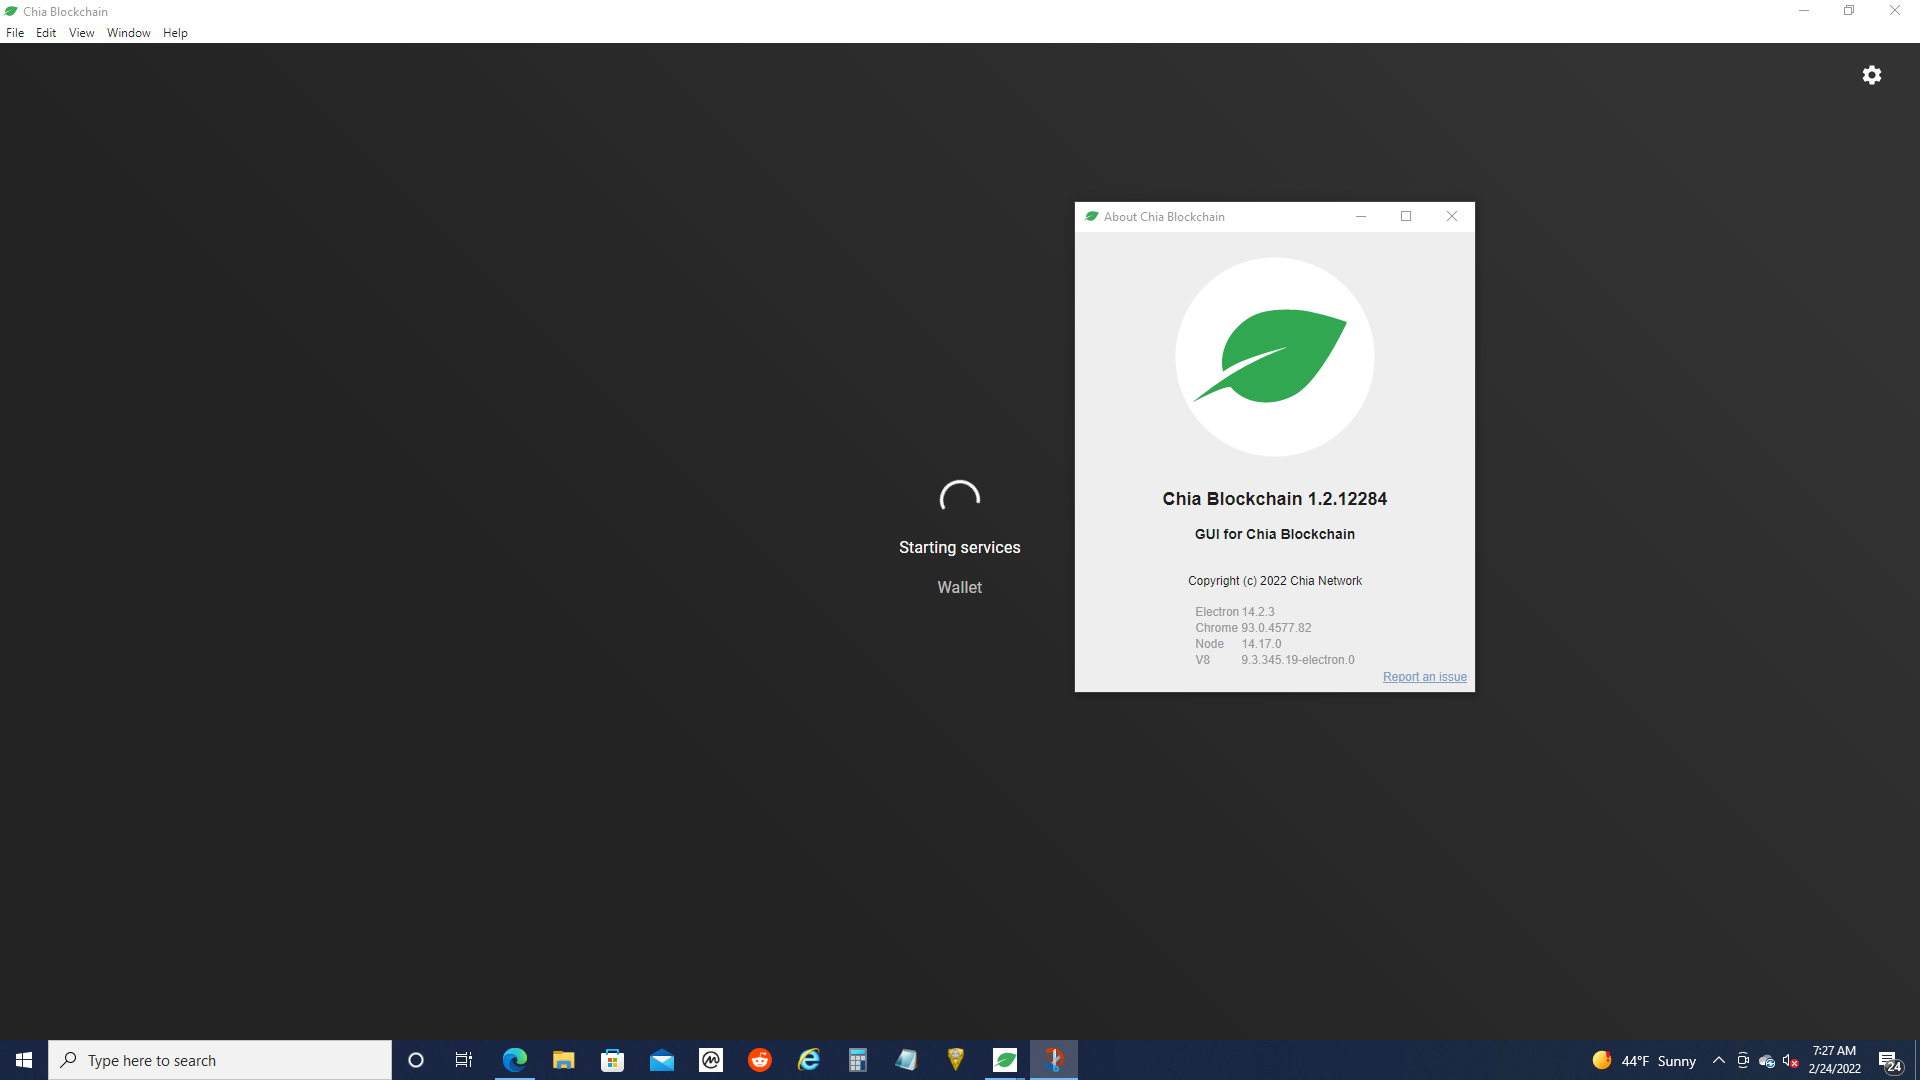This screenshot has width=1920, height=1080.
Task: Open the red pin taskbar icon
Action: coord(1053,1060)
